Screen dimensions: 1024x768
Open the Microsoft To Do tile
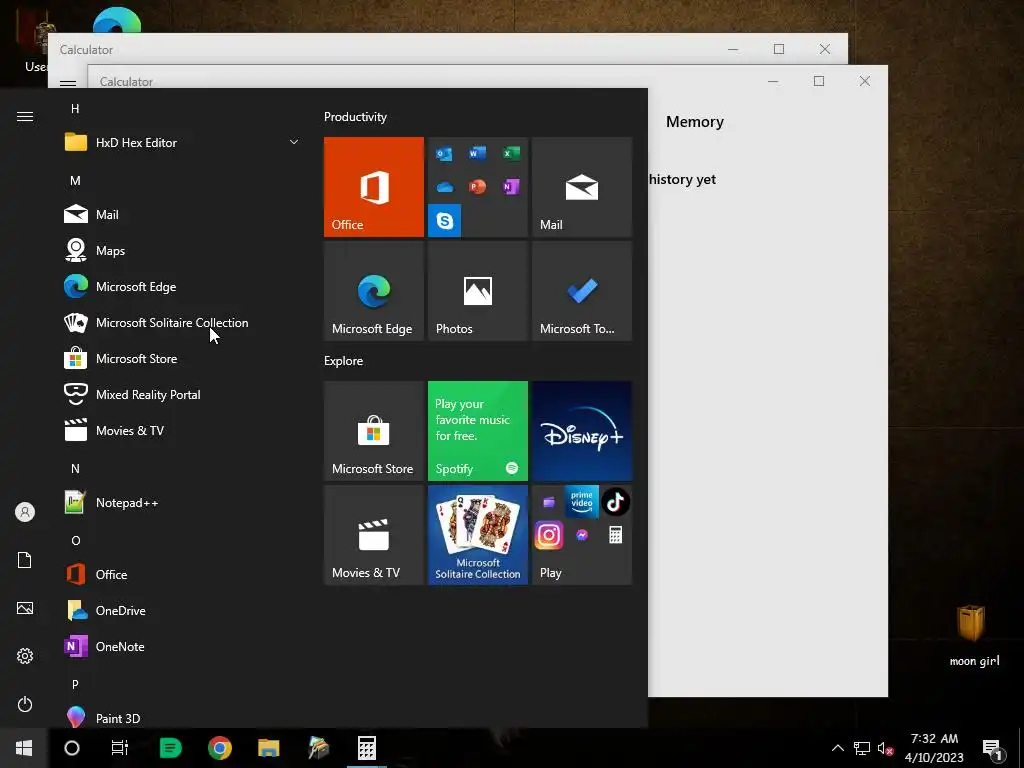click(x=582, y=291)
